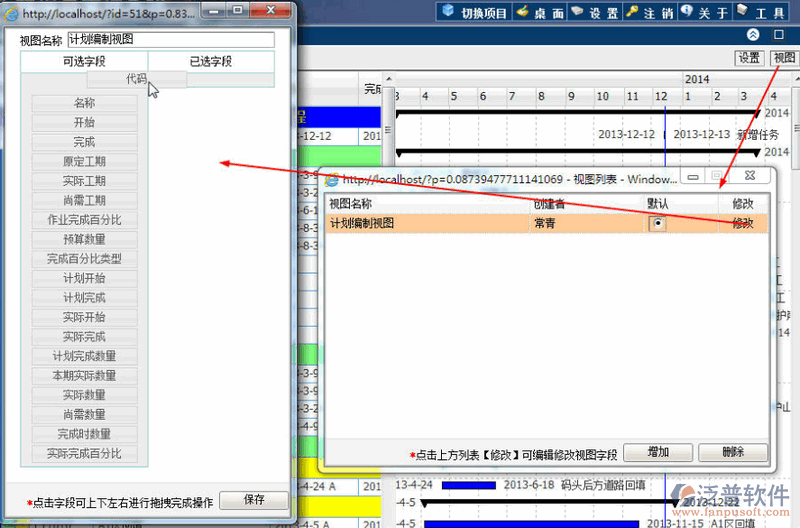This screenshot has height=528, width=800.
Task: Select the 完成 field
Action: [x=84, y=142]
